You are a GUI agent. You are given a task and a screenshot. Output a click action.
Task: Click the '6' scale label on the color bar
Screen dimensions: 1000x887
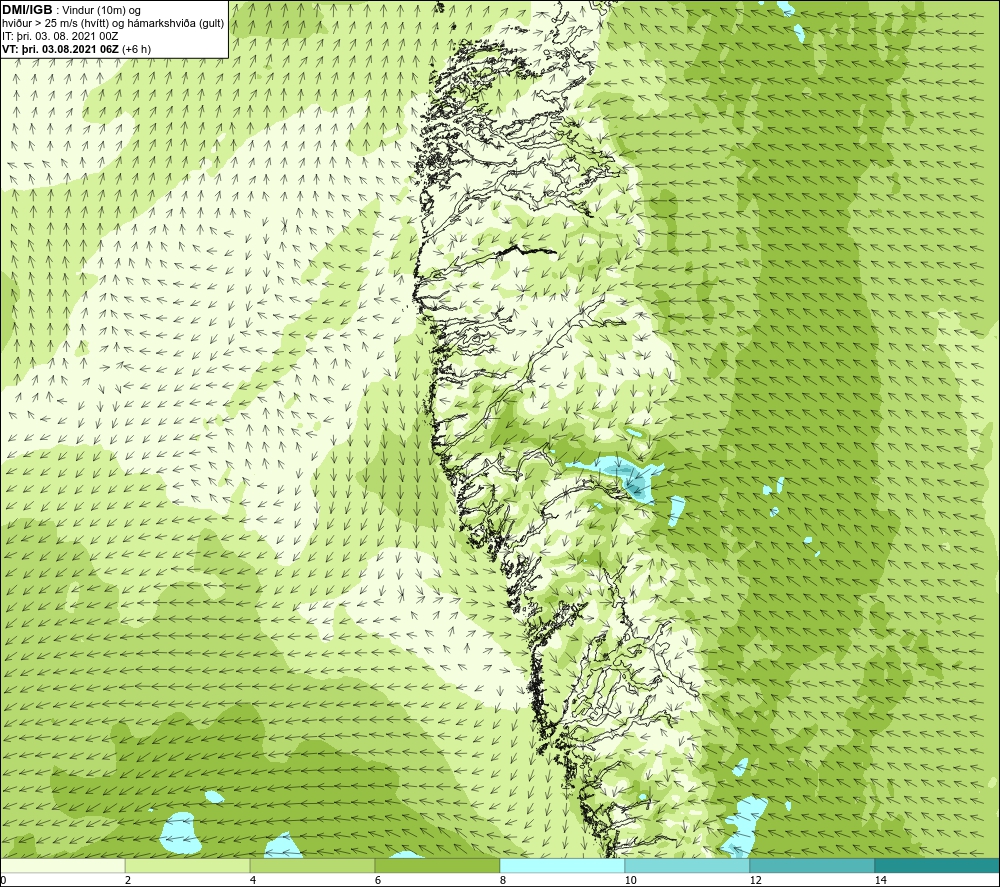tap(378, 880)
